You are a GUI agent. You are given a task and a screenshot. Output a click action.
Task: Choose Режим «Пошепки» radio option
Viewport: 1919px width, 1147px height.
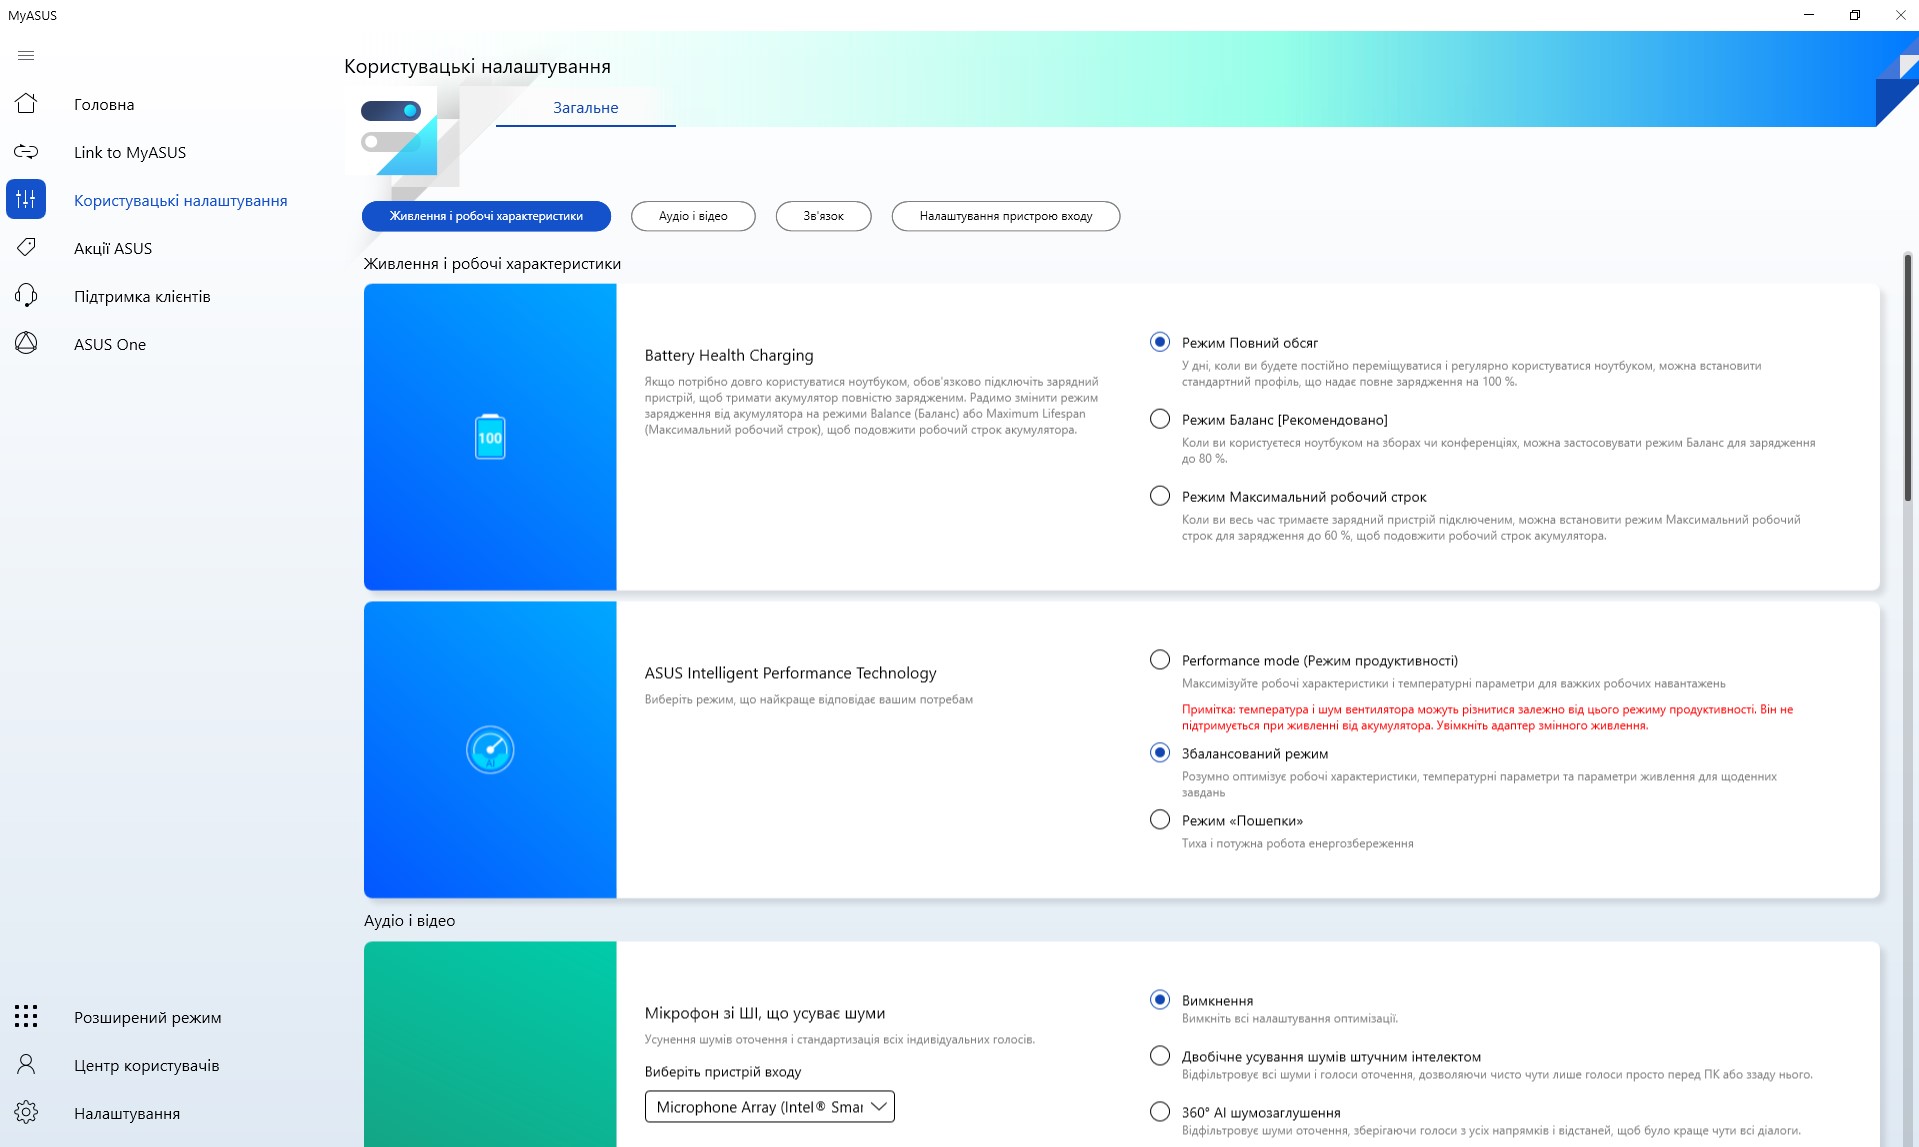1160,820
